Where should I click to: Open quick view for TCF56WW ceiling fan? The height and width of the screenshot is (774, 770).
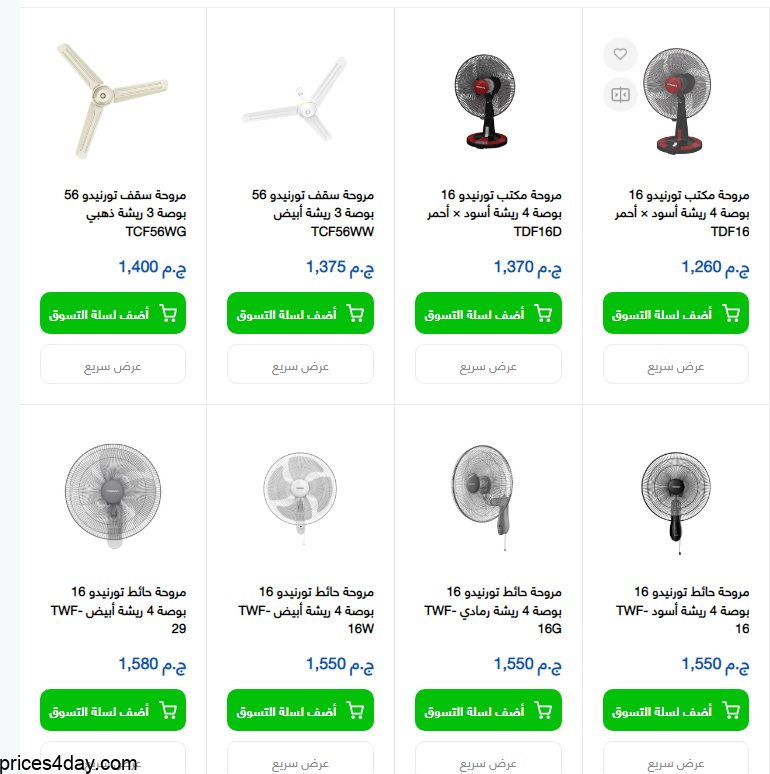pyautogui.click(x=300, y=364)
